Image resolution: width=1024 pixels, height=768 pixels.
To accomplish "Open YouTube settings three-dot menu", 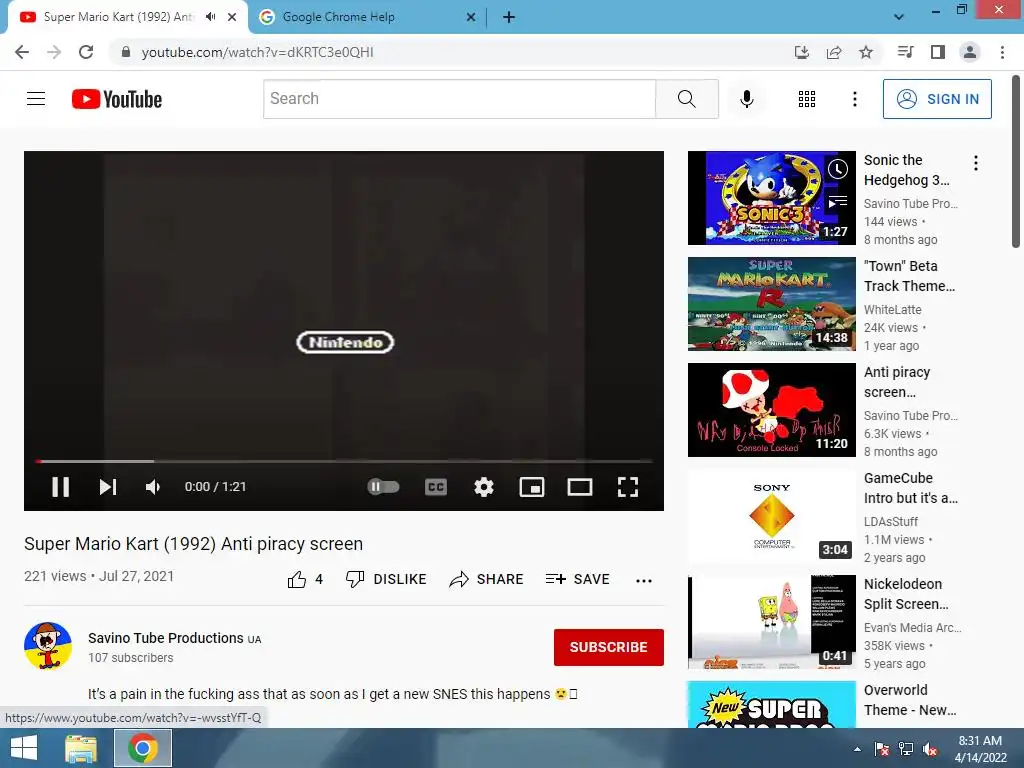I will tap(854, 99).
